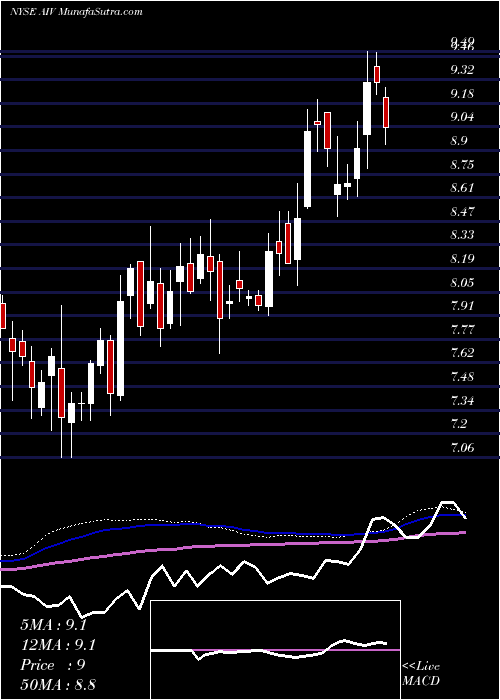Click the <<Live MACD label

[x=421, y=674]
